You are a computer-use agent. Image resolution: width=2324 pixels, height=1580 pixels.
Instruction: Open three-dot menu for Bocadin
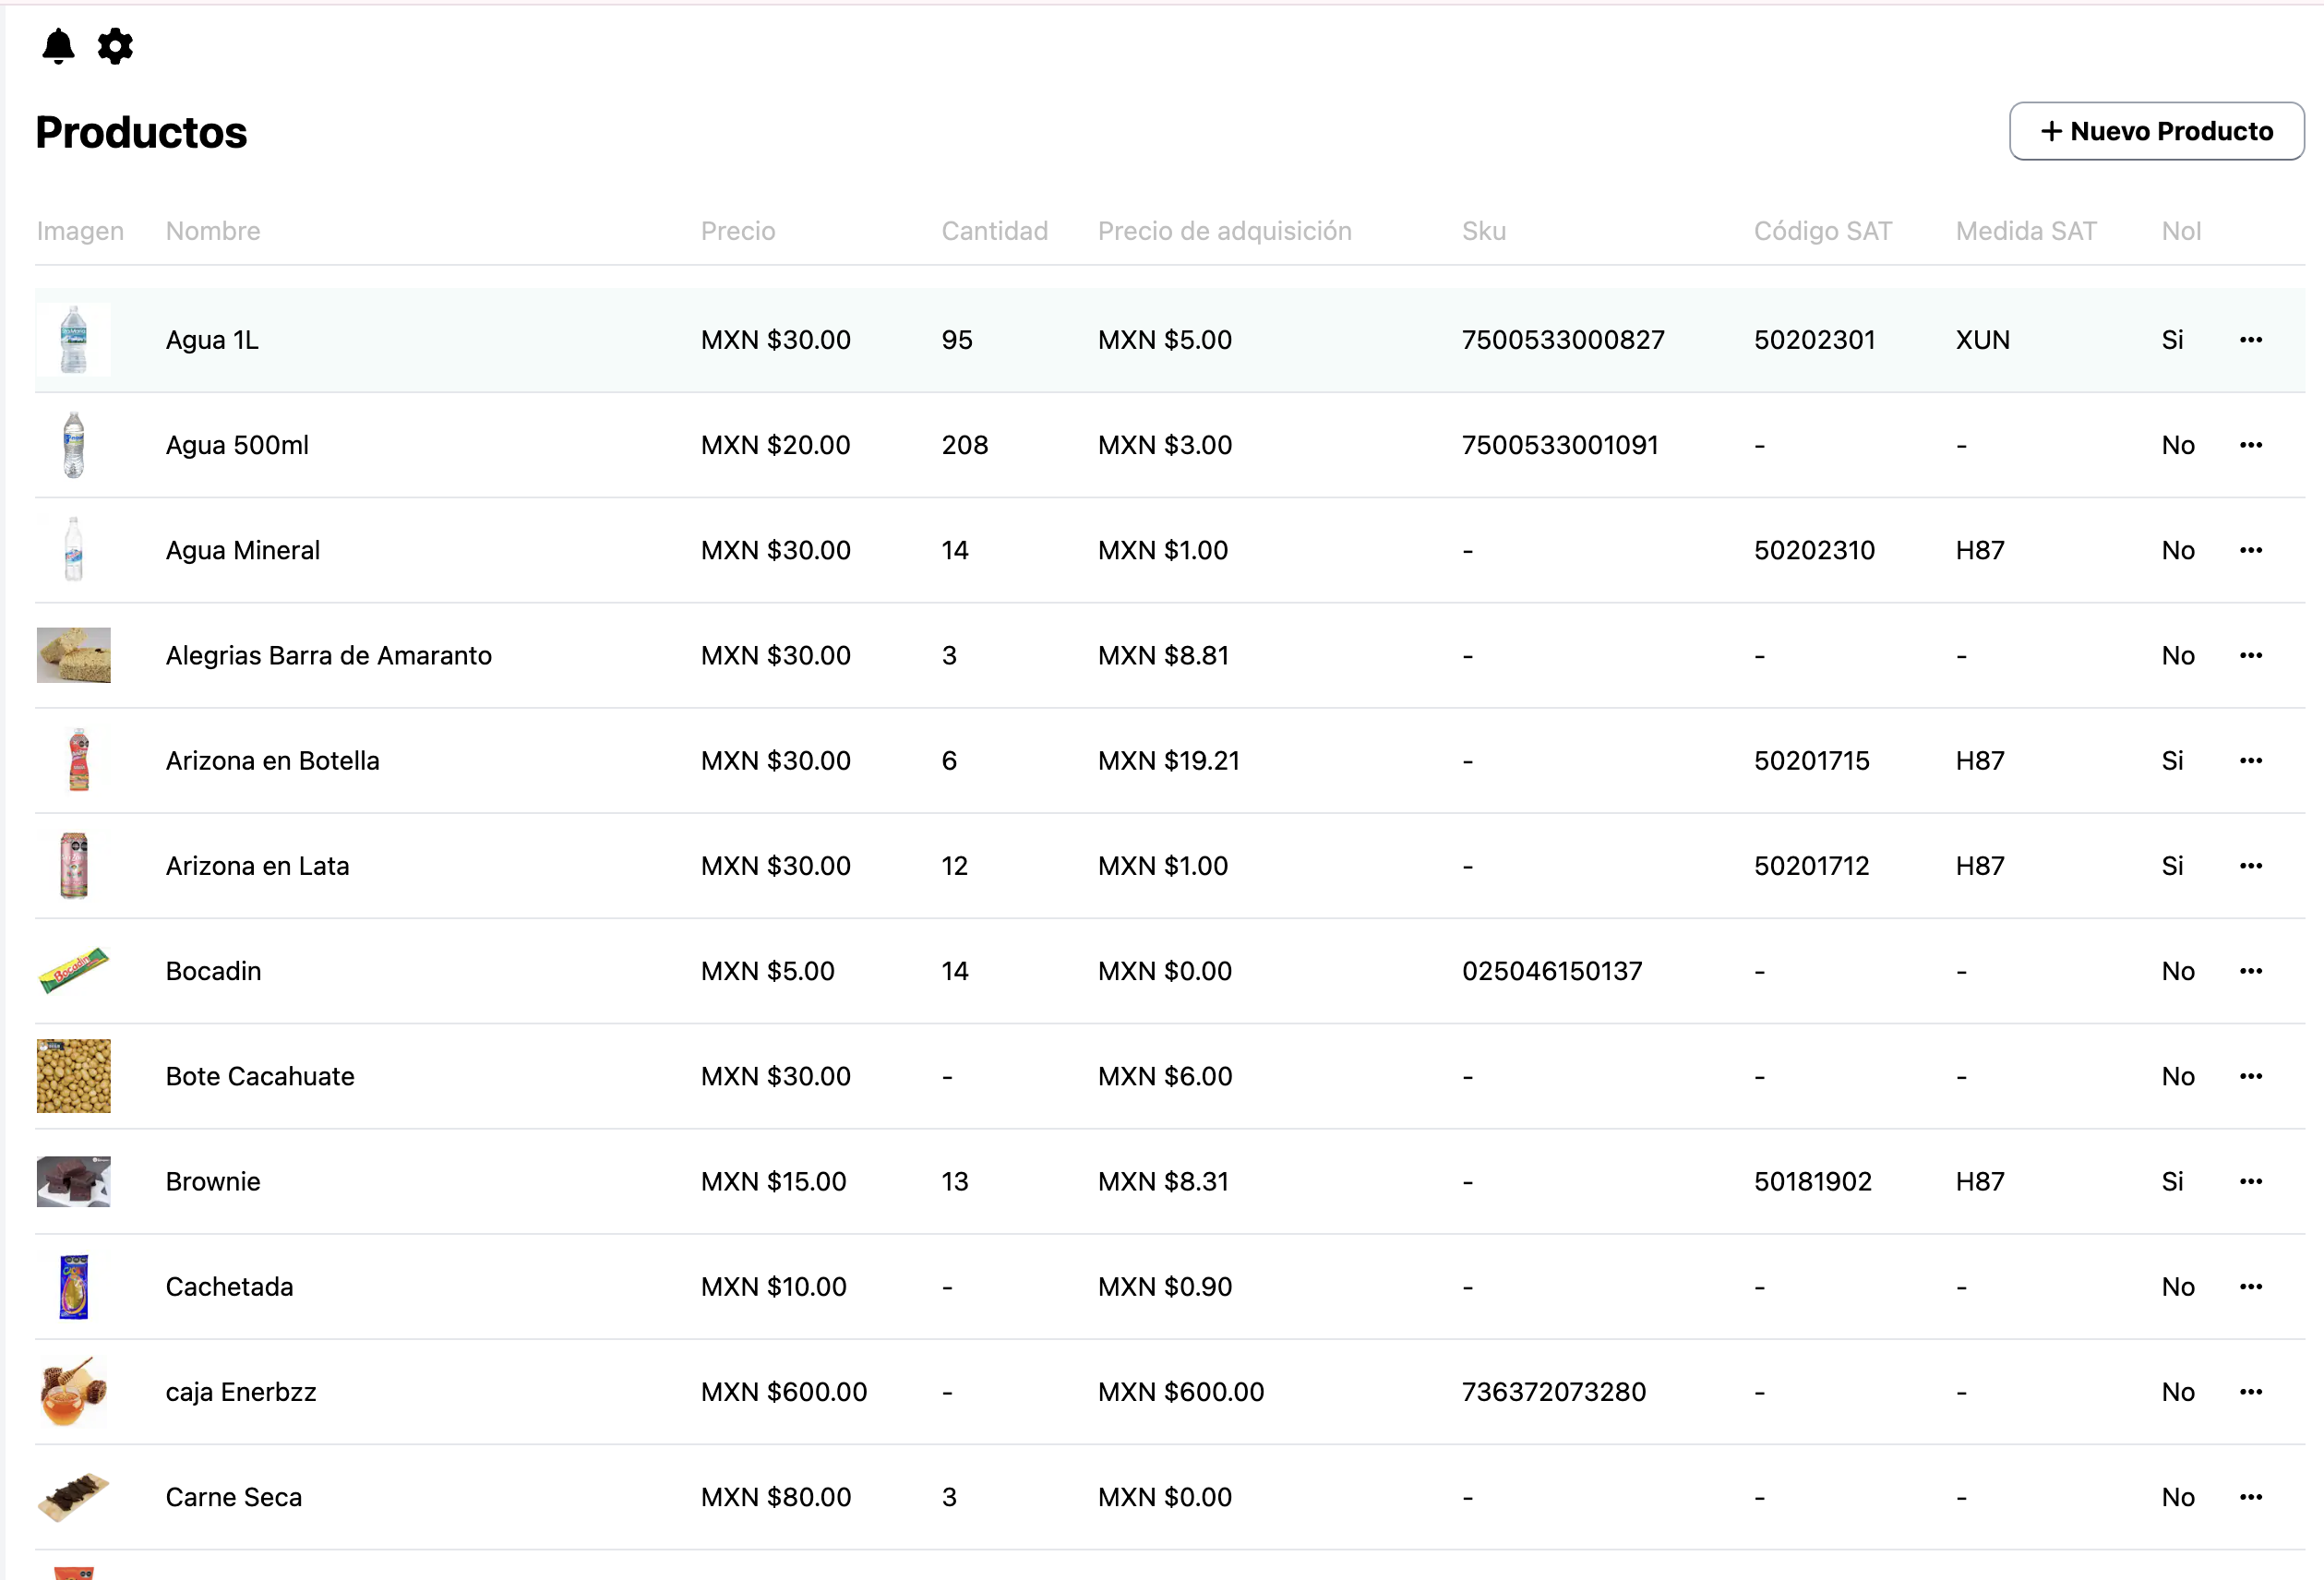pyautogui.click(x=2250, y=971)
